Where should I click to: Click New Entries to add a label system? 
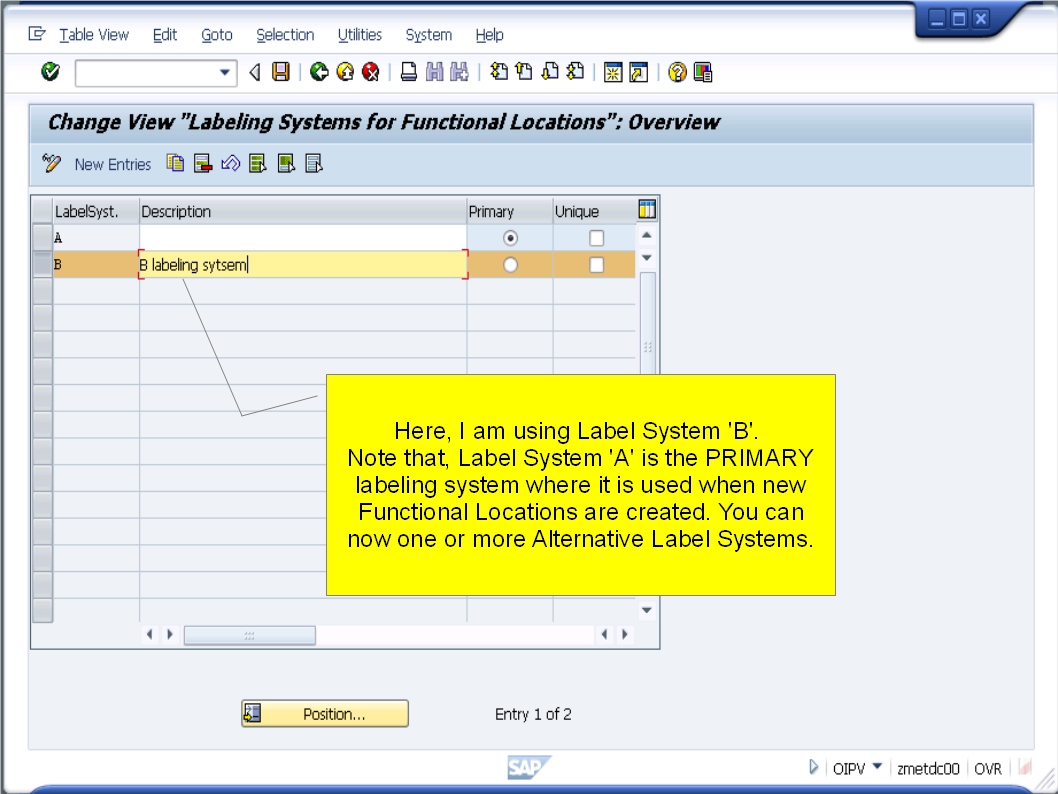click(113, 164)
